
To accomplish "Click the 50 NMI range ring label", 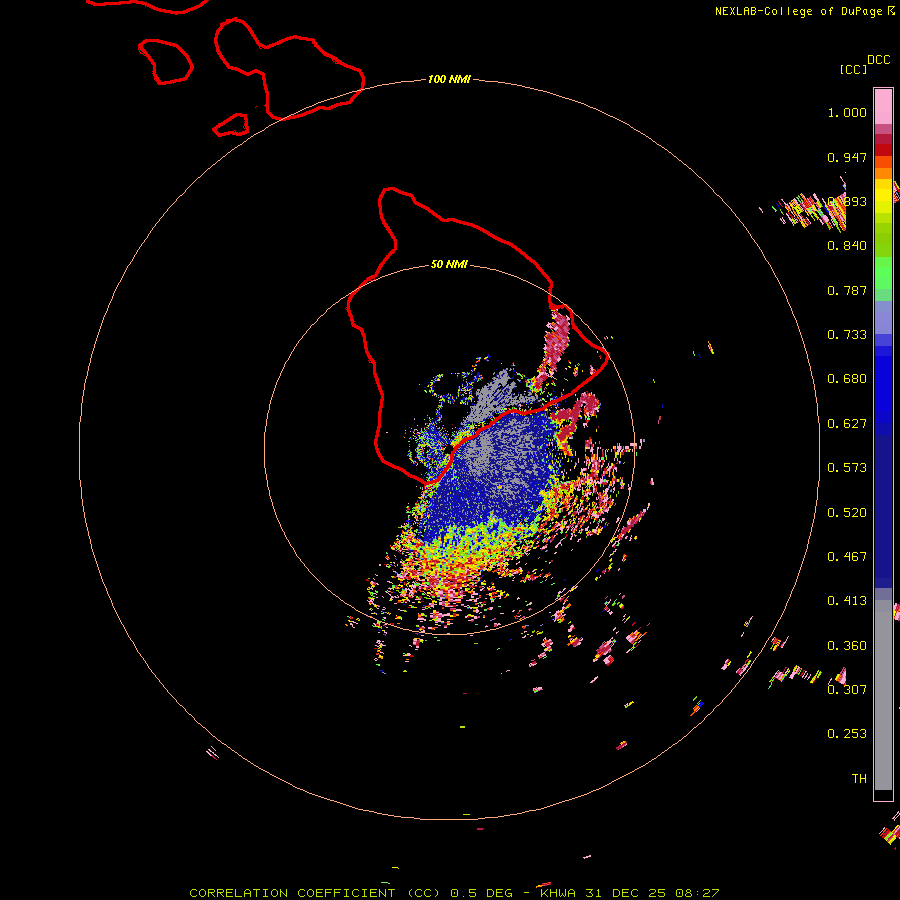I will coord(449,264).
